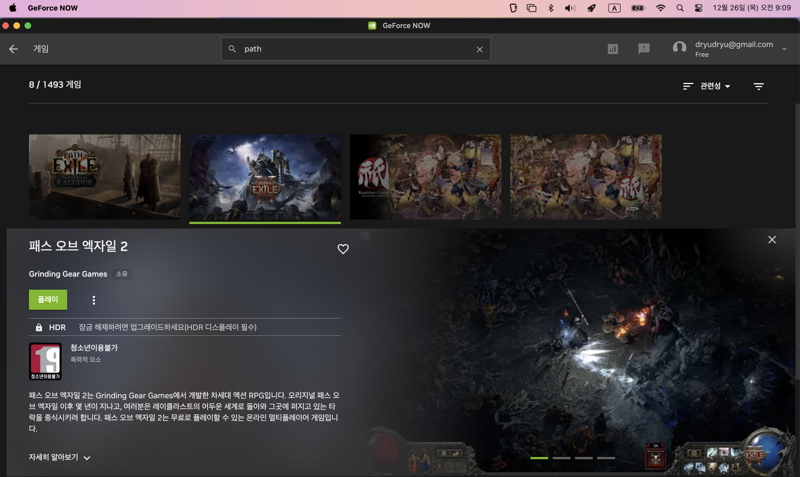Select the third game thumbnail with red kanji on its left
Viewport: 800px width, 477px height.
point(426,177)
